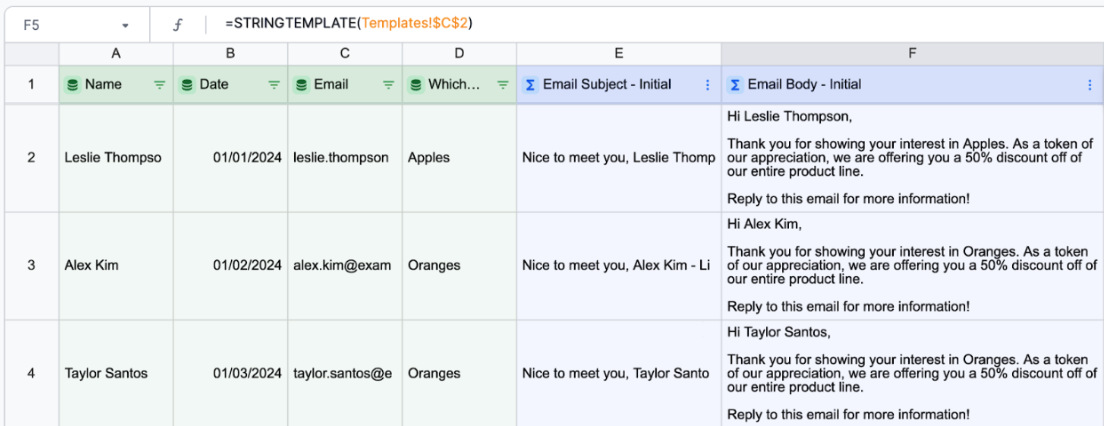Select column B header
The image size is (1104, 426).
[x=230, y=54]
